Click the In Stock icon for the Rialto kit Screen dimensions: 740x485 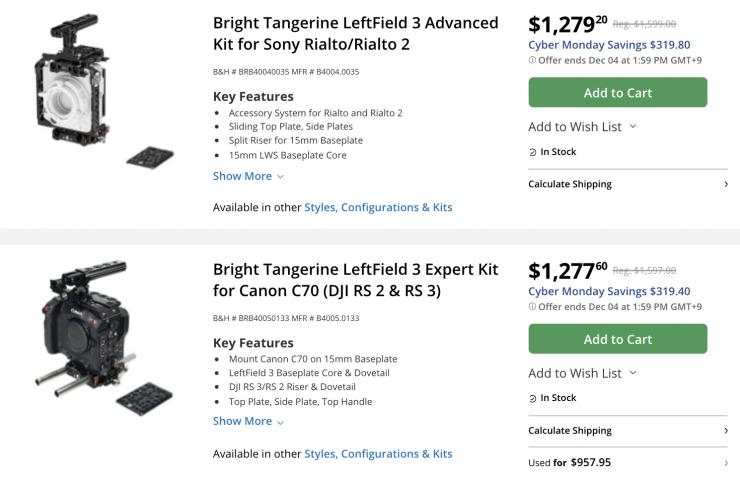[x=533, y=152]
